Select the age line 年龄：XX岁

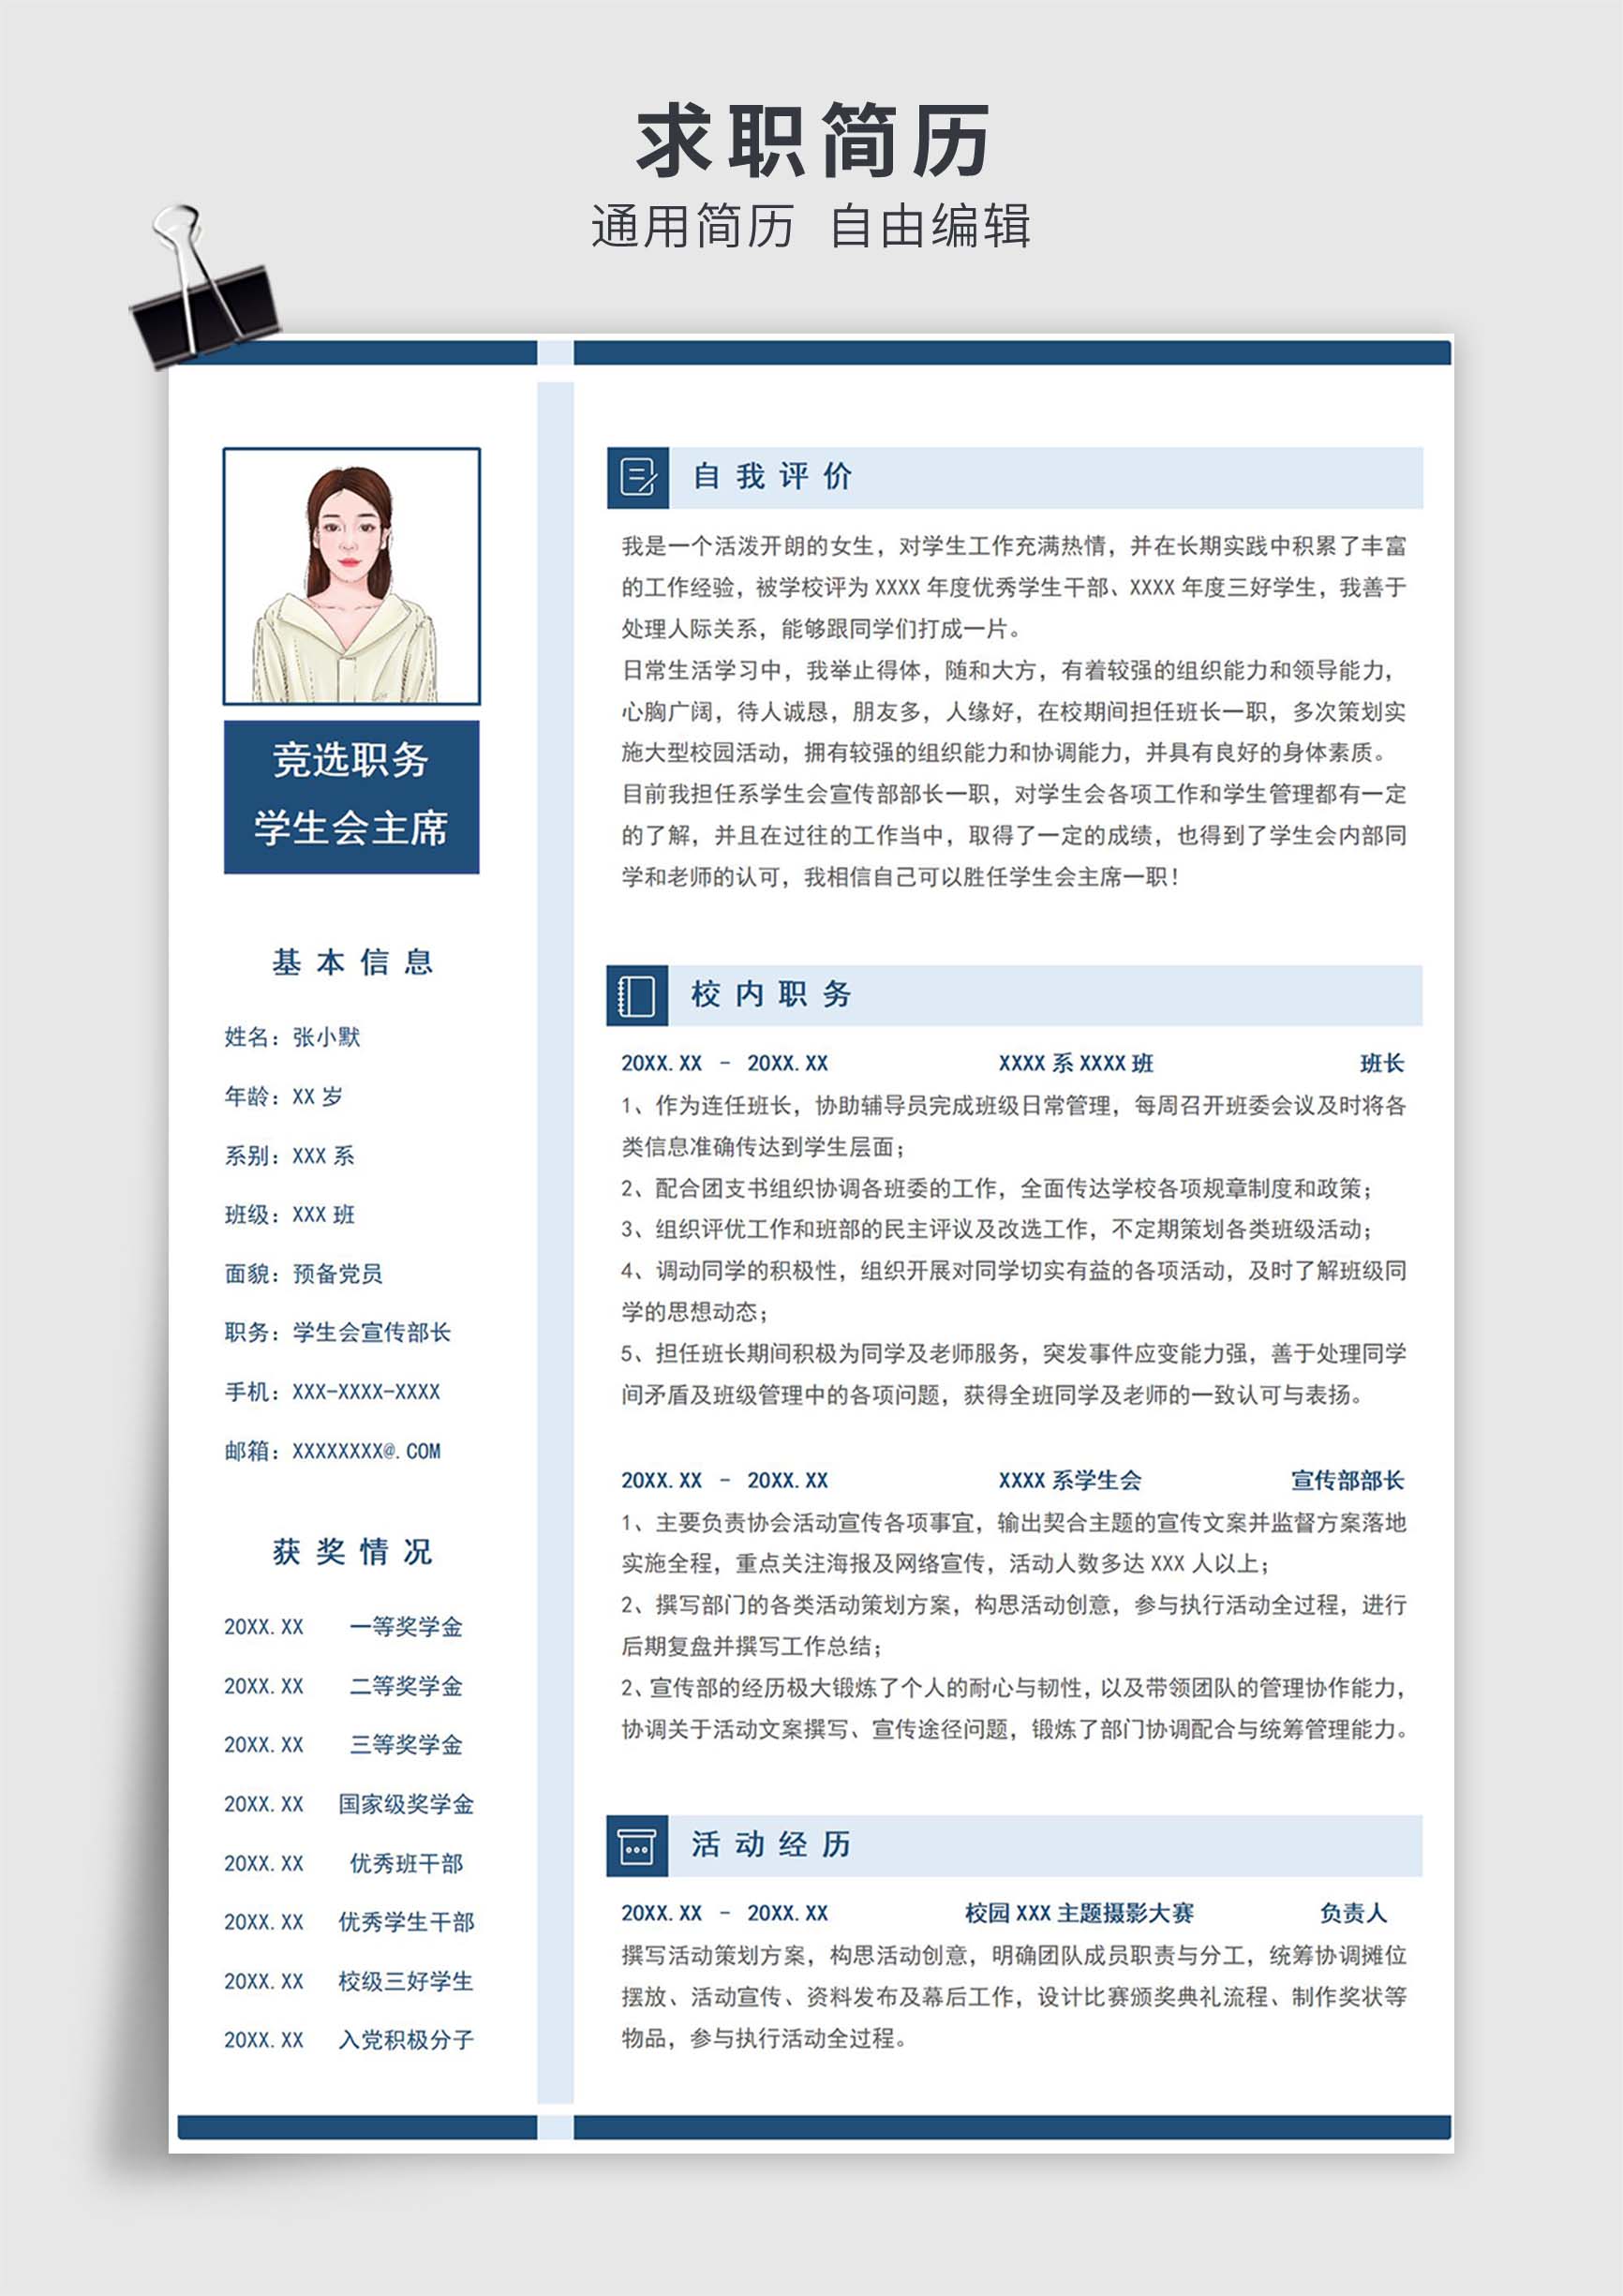pos(284,1096)
